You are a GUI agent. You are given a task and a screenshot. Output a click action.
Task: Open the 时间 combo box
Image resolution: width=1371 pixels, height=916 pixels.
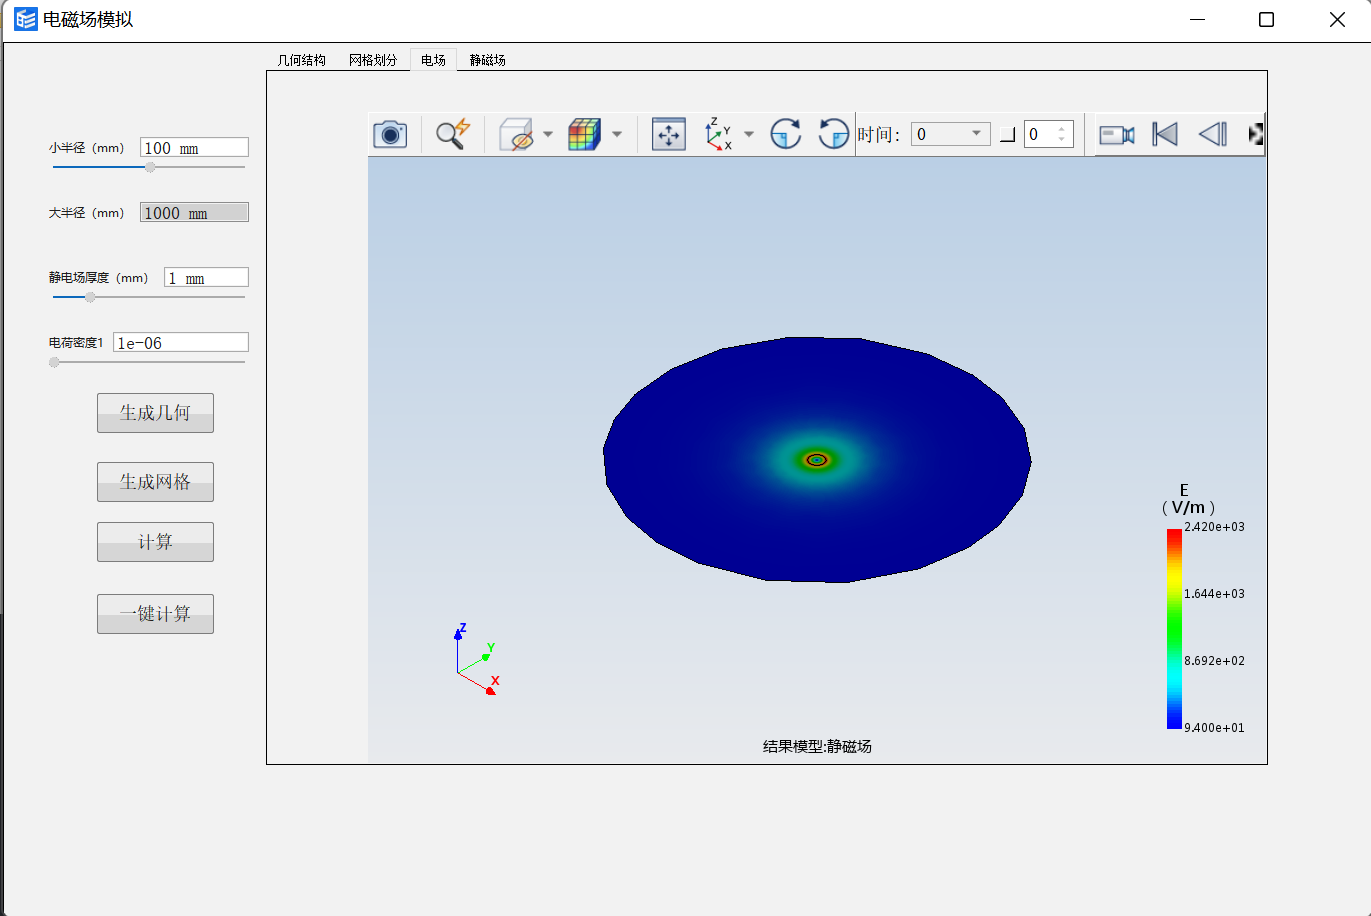point(950,134)
